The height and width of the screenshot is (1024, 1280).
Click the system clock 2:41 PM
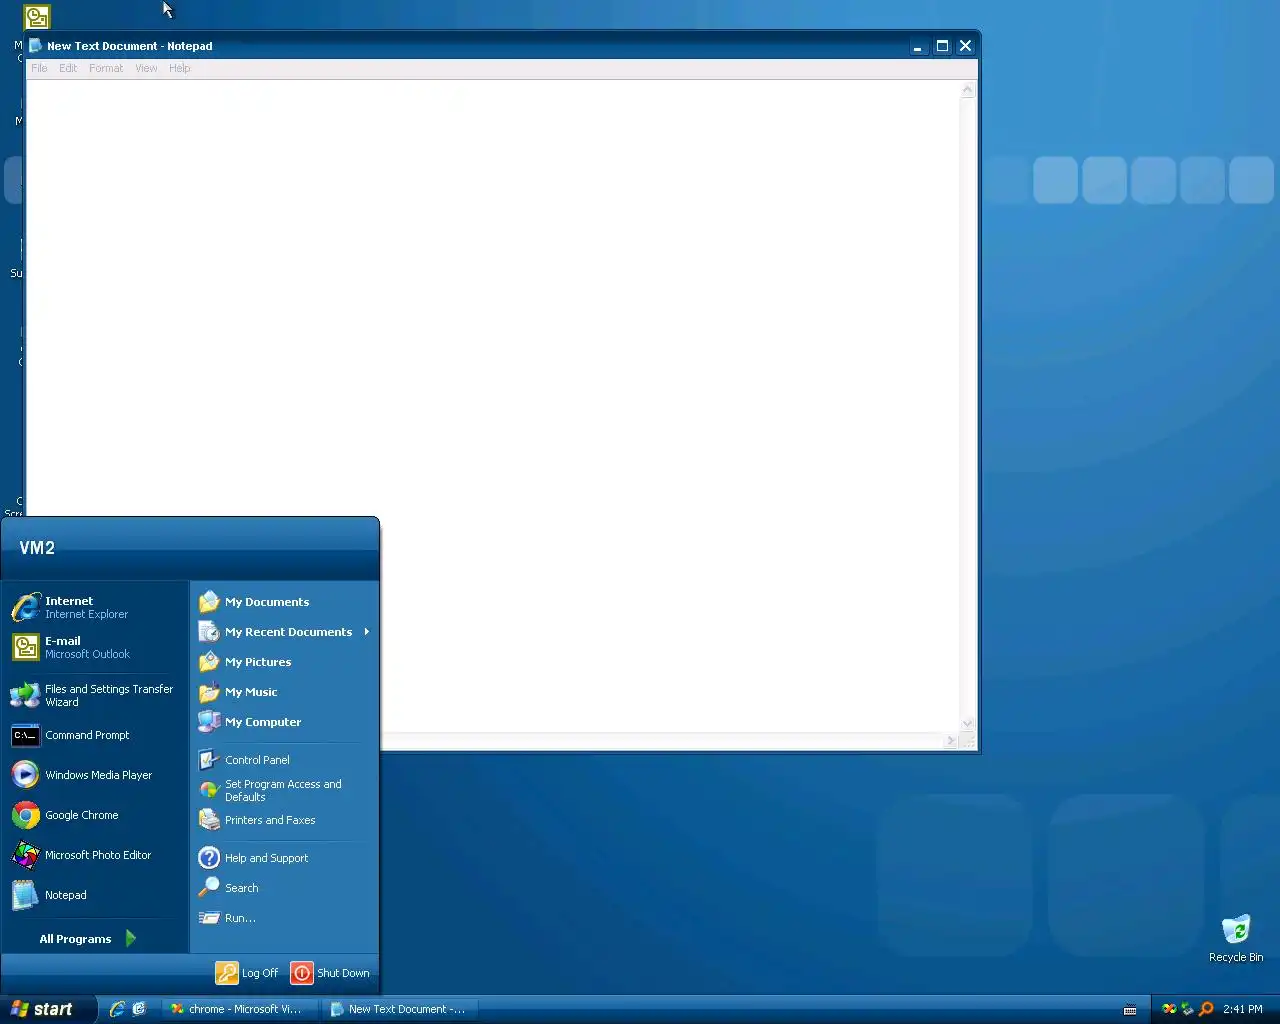click(1243, 1010)
